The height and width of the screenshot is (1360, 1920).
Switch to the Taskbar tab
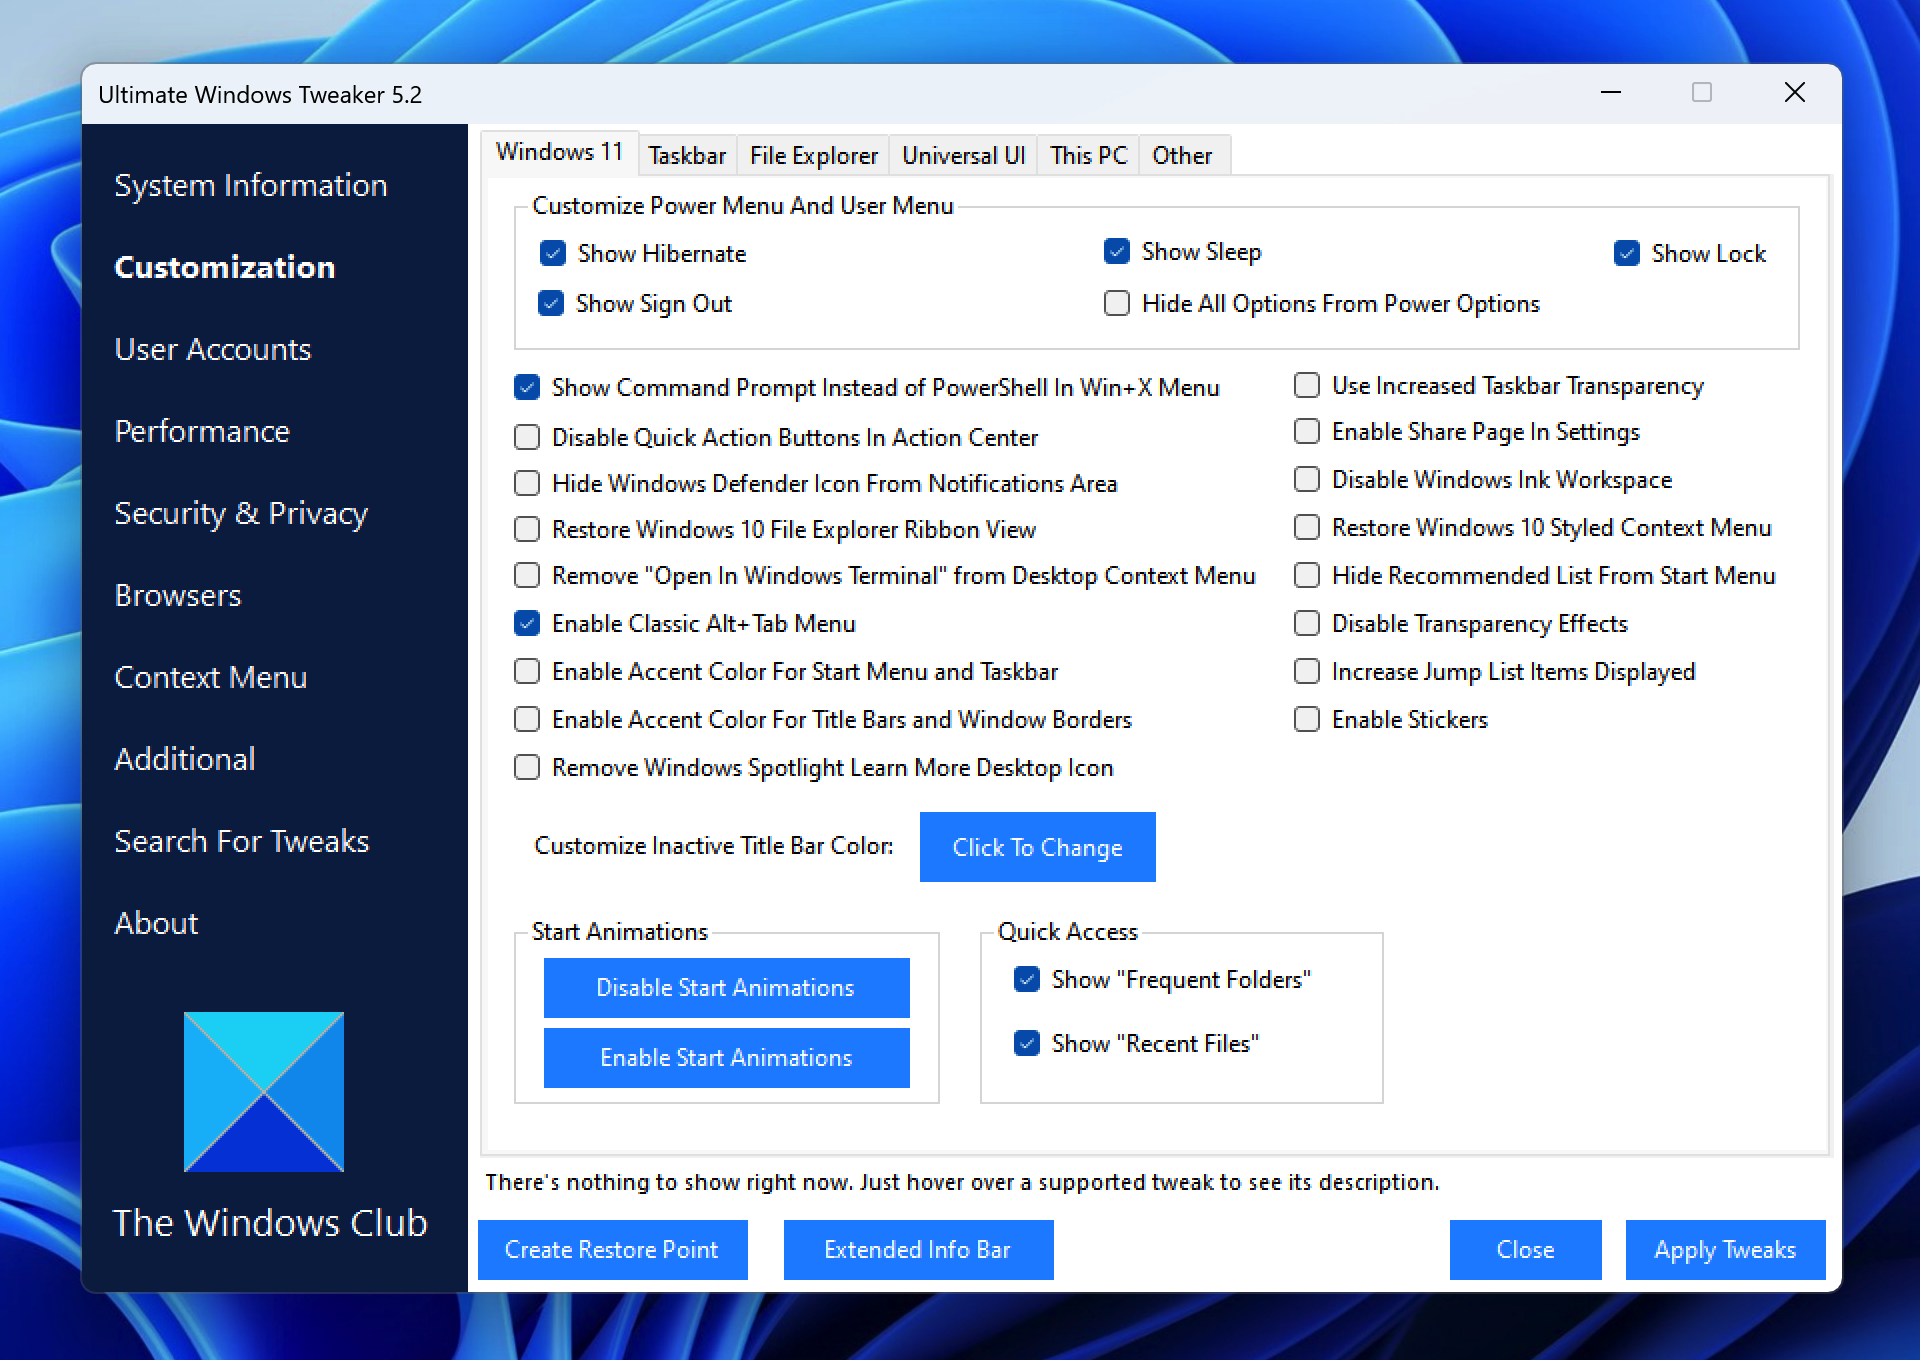tap(687, 156)
